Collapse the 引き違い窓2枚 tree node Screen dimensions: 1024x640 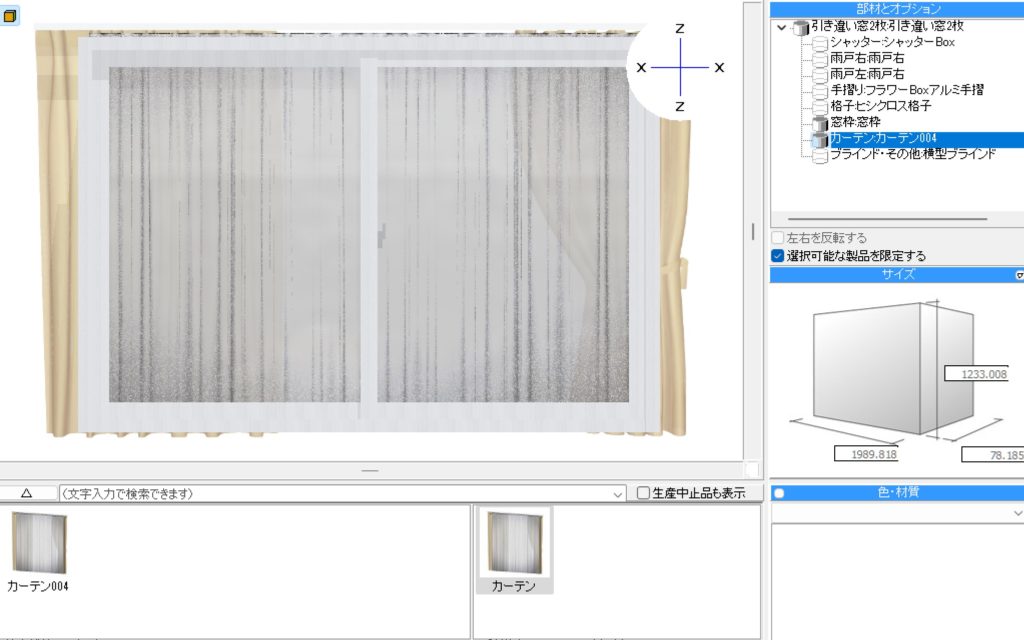click(781, 28)
